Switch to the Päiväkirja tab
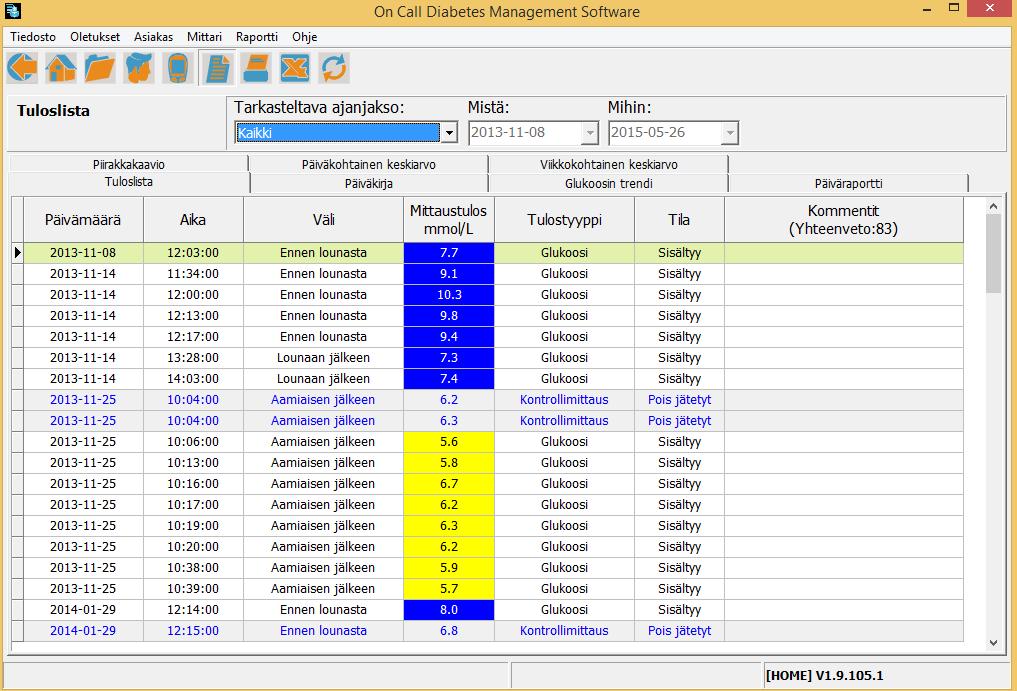Image resolution: width=1017 pixels, height=691 pixels. [368, 184]
